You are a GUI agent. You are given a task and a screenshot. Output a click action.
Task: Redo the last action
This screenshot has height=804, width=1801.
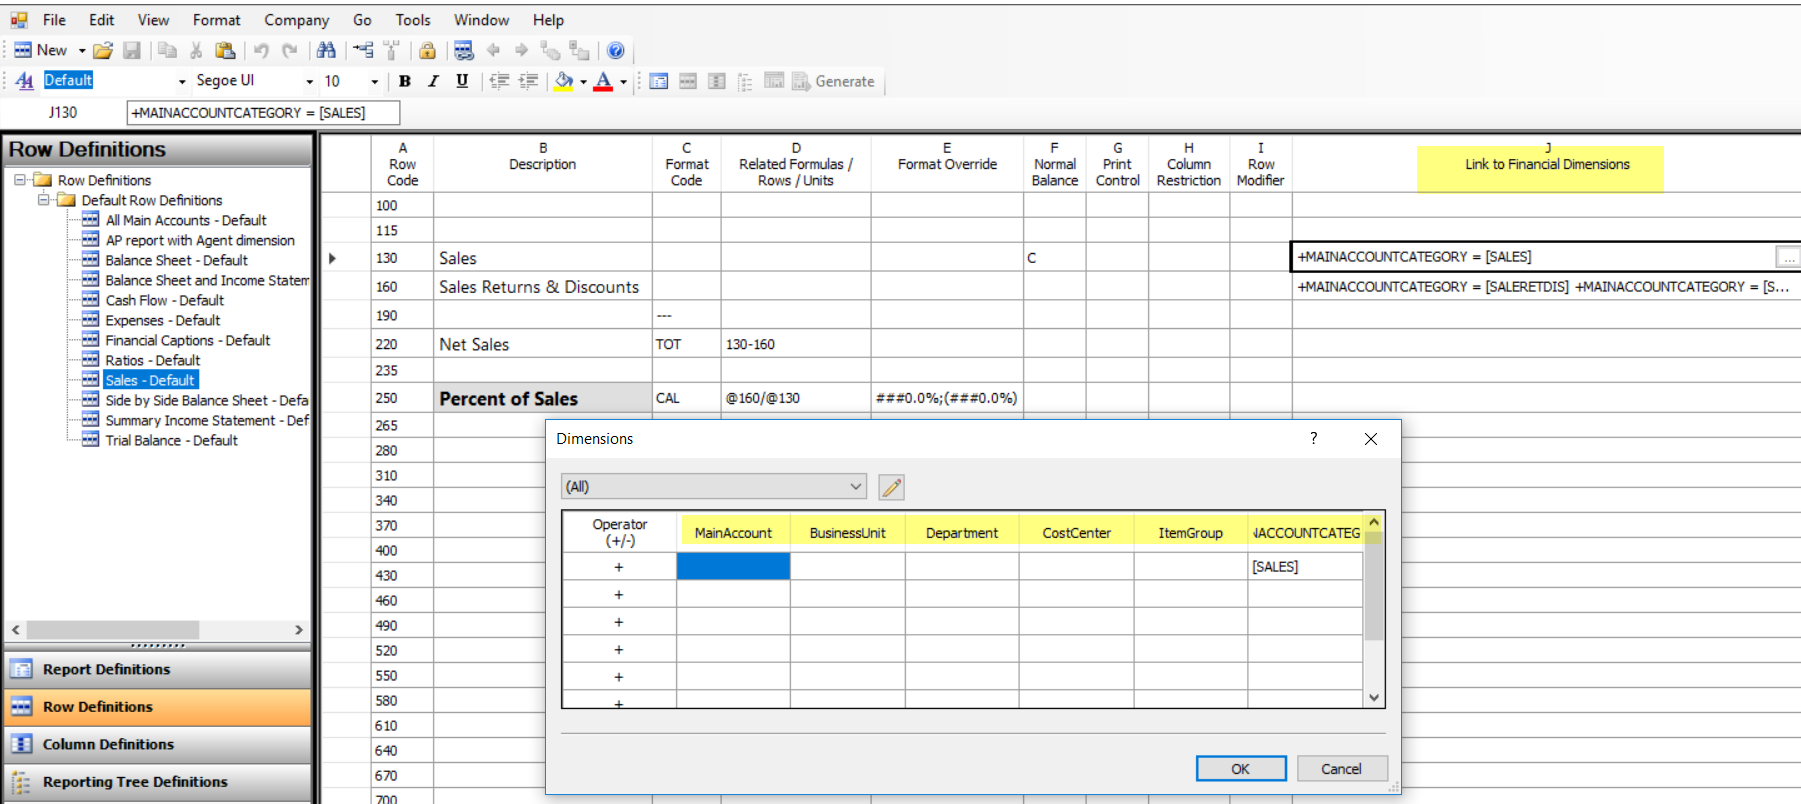pyautogui.click(x=289, y=50)
